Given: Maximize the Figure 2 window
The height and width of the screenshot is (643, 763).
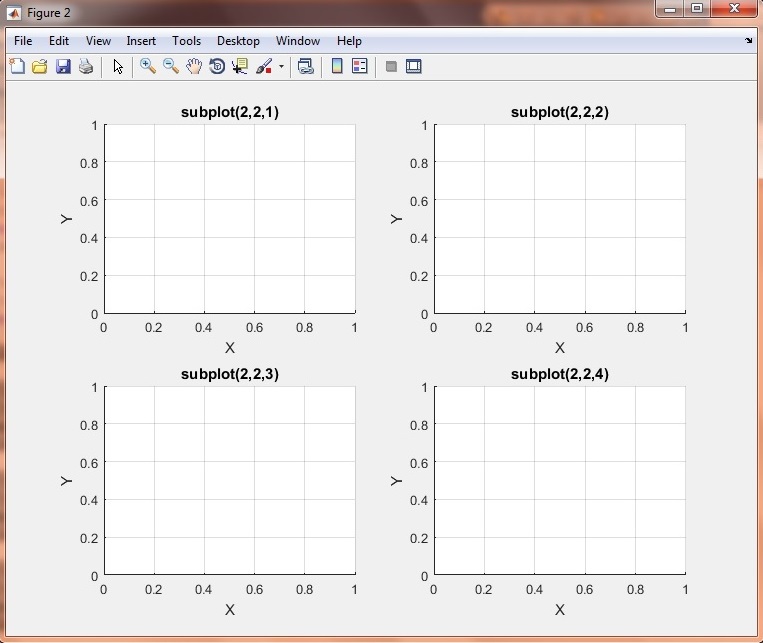Looking at the screenshot, I should [697, 8].
